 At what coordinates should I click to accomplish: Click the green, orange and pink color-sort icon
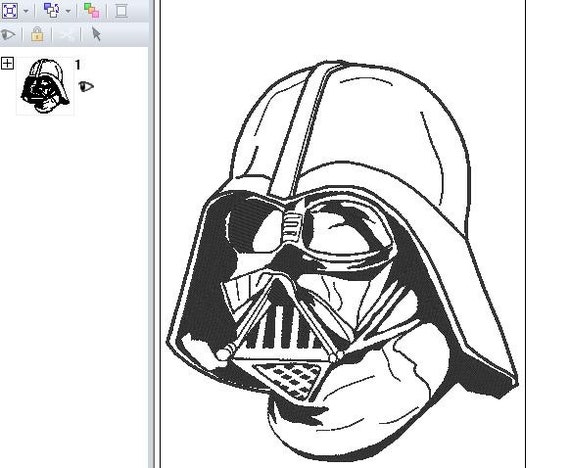pos(91,11)
